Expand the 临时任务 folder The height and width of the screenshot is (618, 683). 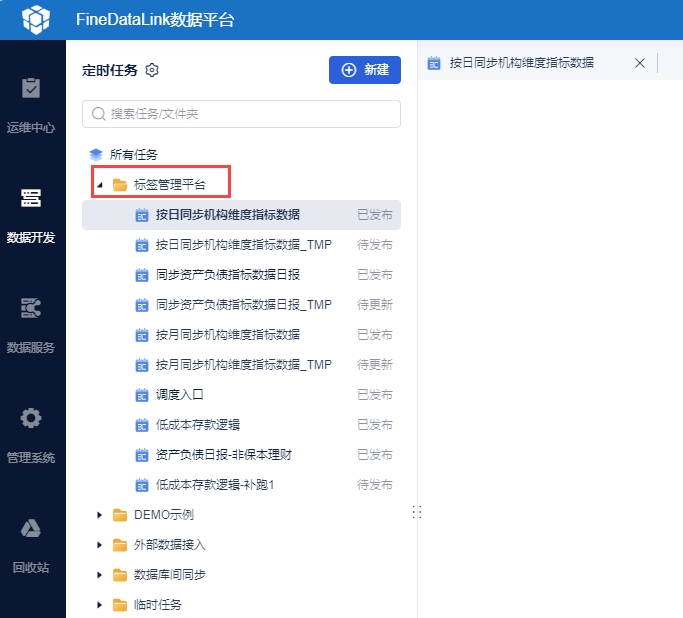click(x=99, y=605)
